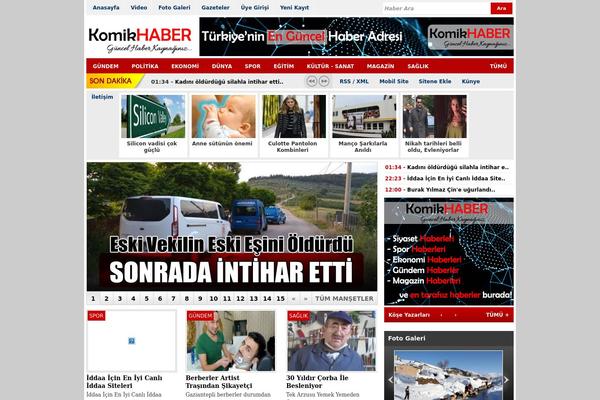Focus the Haber Ara search field
This screenshot has width=600, height=400.
[436, 8]
